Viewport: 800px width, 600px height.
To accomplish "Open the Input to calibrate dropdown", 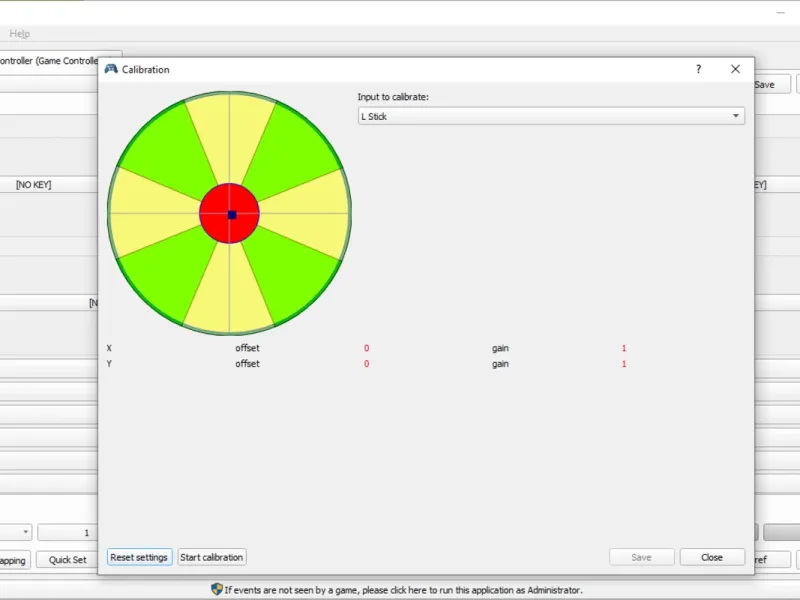I will click(x=551, y=116).
